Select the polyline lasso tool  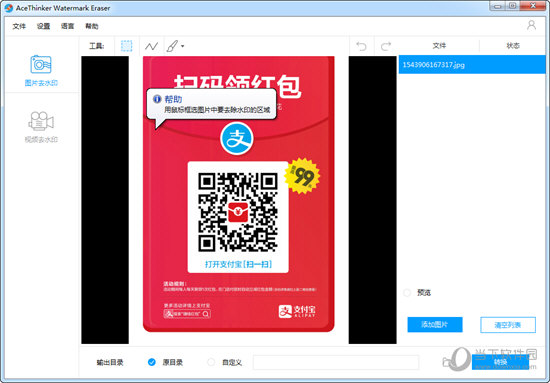(152, 46)
